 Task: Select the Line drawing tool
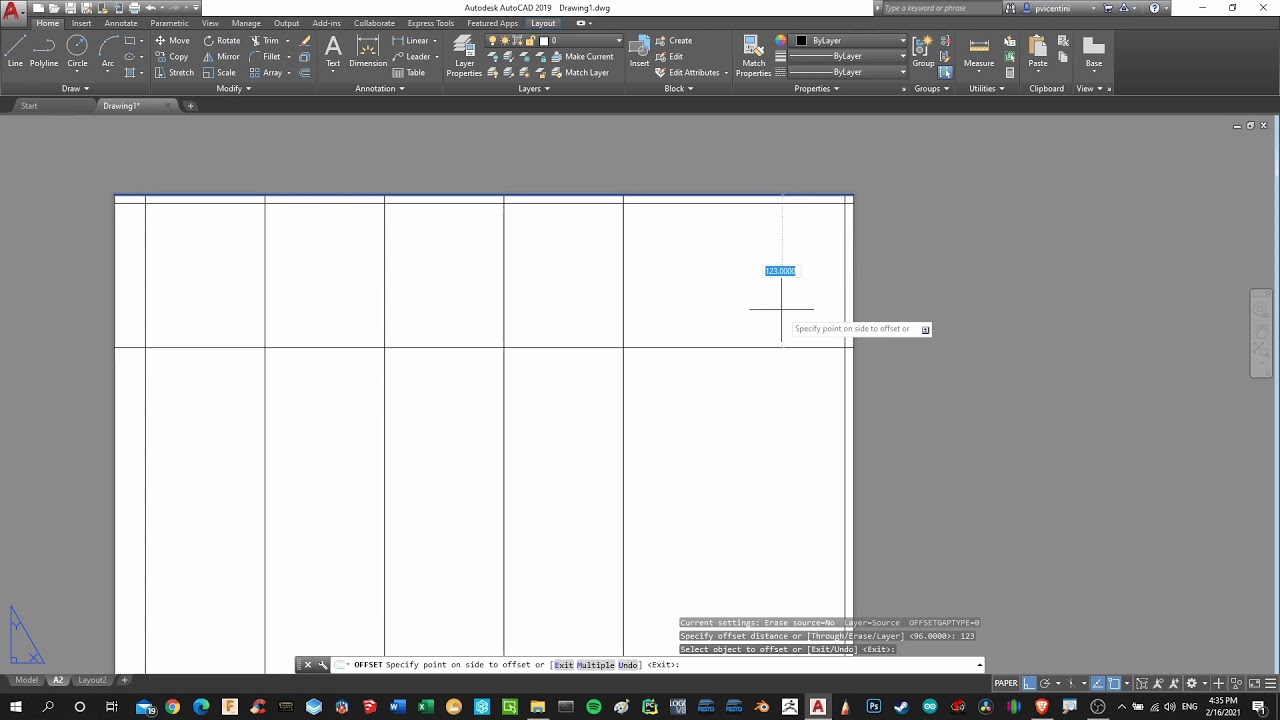pos(15,51)
